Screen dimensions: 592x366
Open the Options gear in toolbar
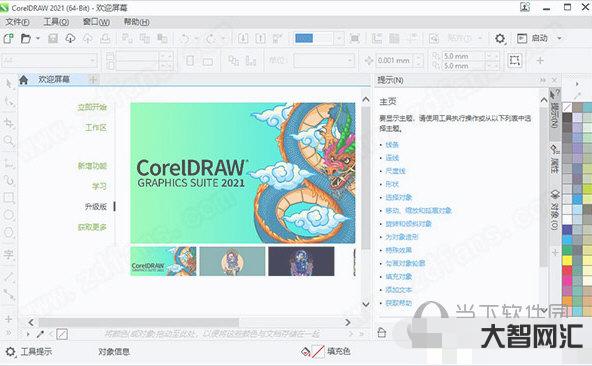(500, 38)
